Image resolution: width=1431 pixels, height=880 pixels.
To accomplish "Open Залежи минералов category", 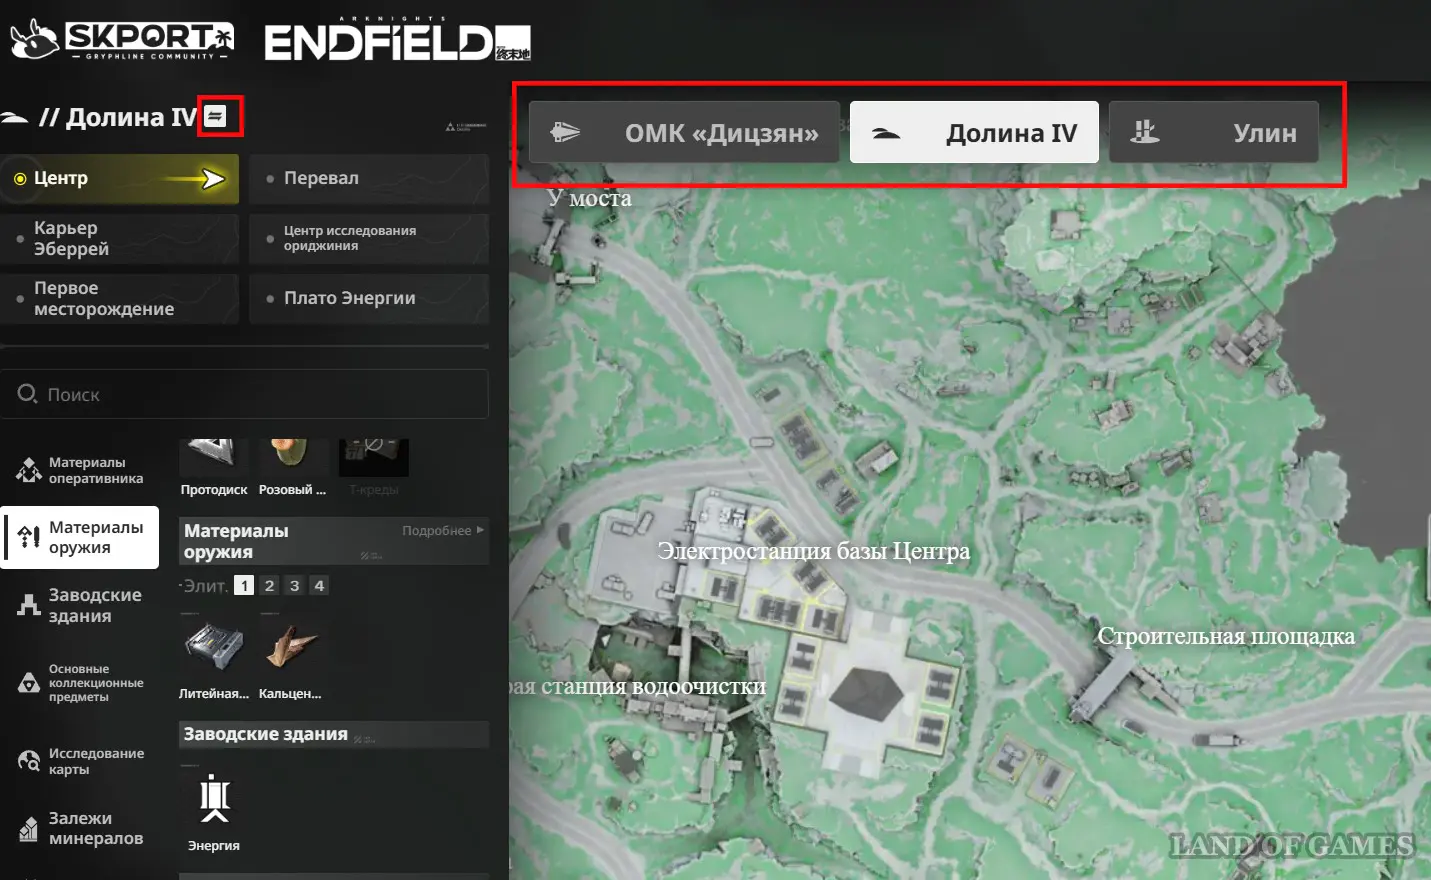I will [80, 828].
